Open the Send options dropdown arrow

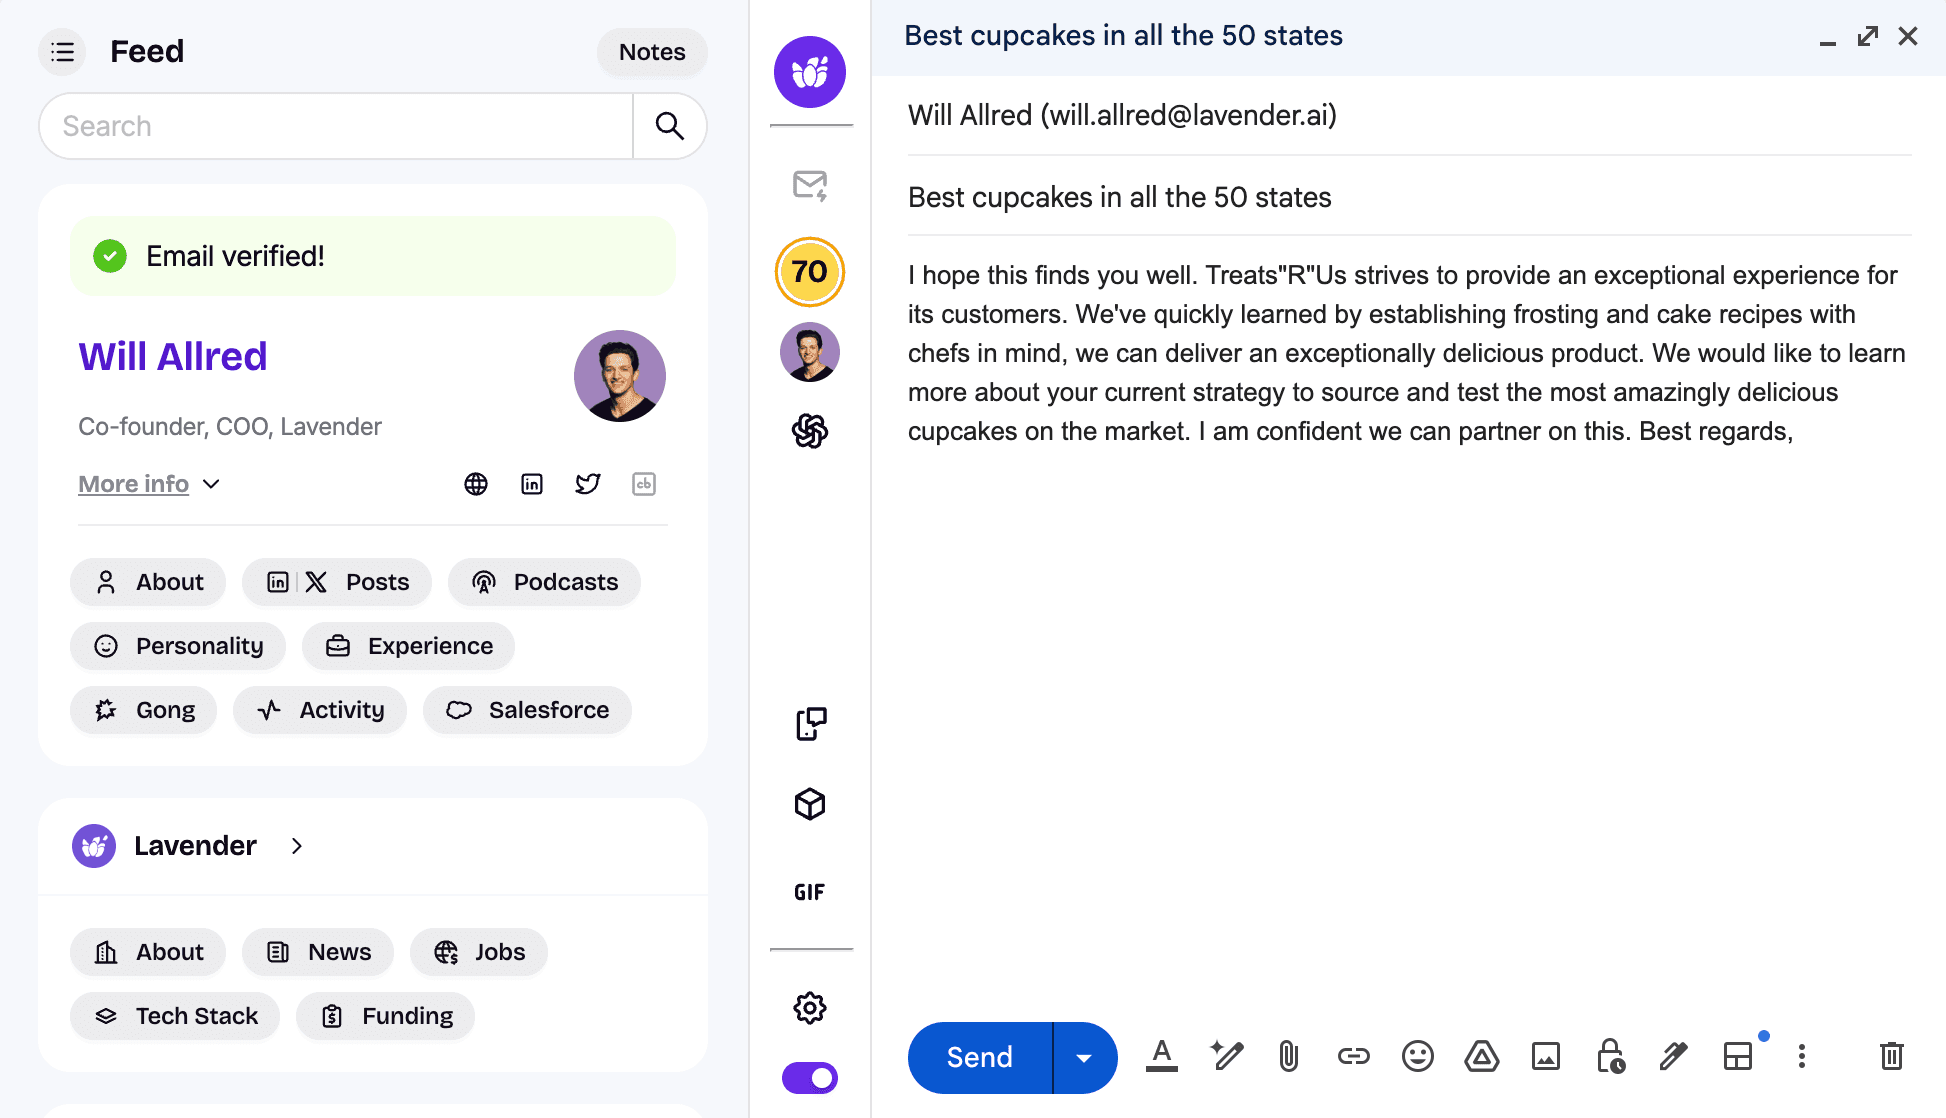coord(1084,1057)
